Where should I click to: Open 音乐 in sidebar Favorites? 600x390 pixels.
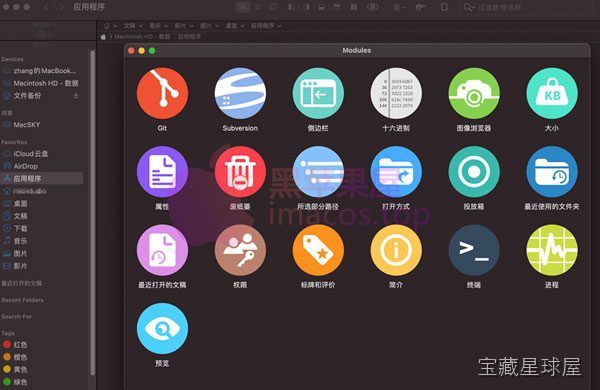15,241
